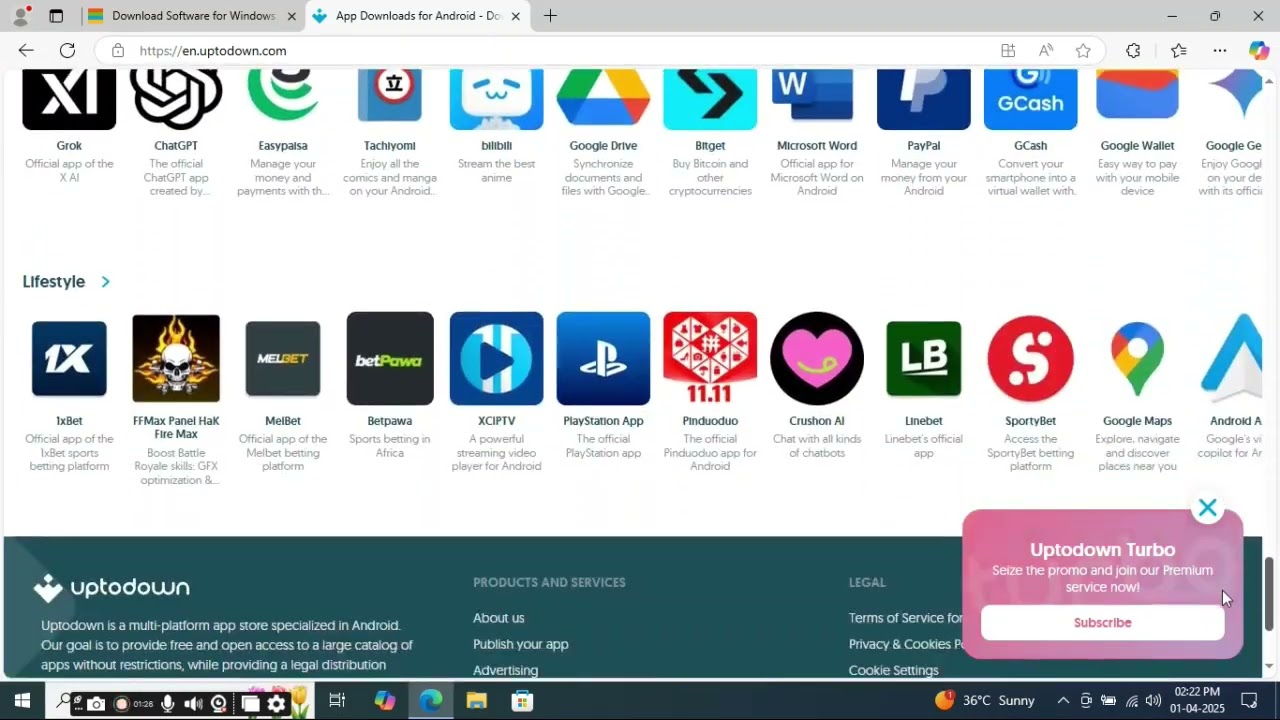Go back to previous page

coord(26,50)
